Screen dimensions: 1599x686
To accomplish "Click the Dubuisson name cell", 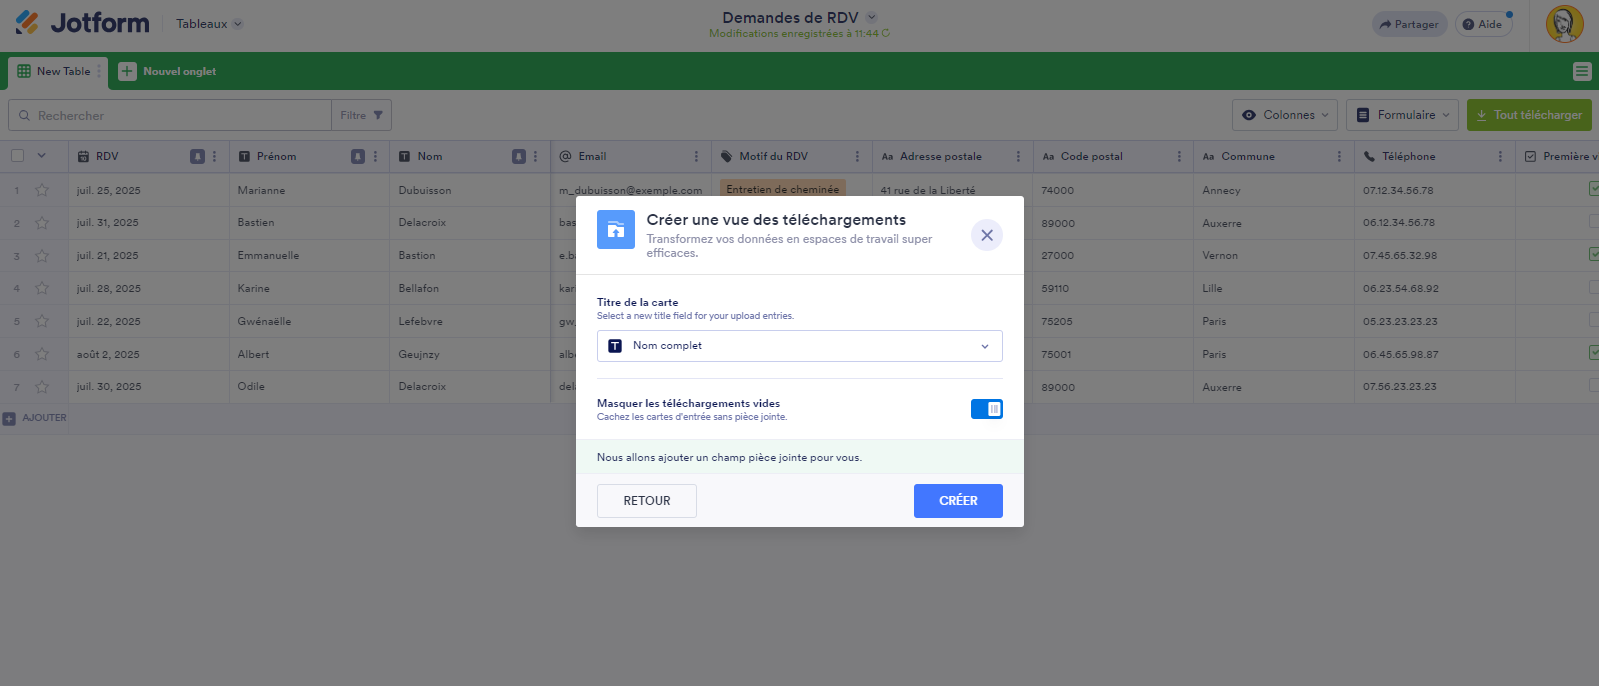I will point(470,190).
